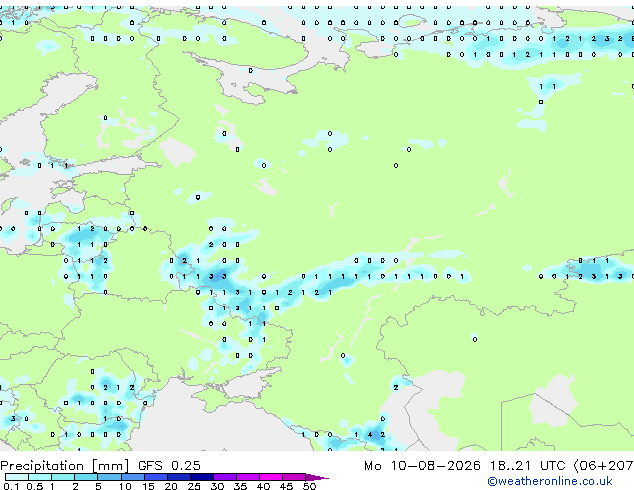Pick the 1–2 mm legend color box

pos(63,477)
